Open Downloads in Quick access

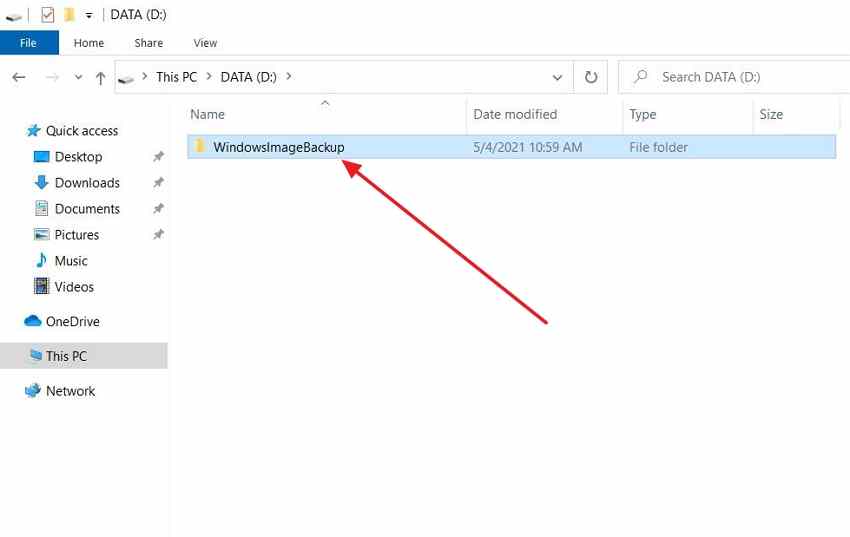pos(87,183)
